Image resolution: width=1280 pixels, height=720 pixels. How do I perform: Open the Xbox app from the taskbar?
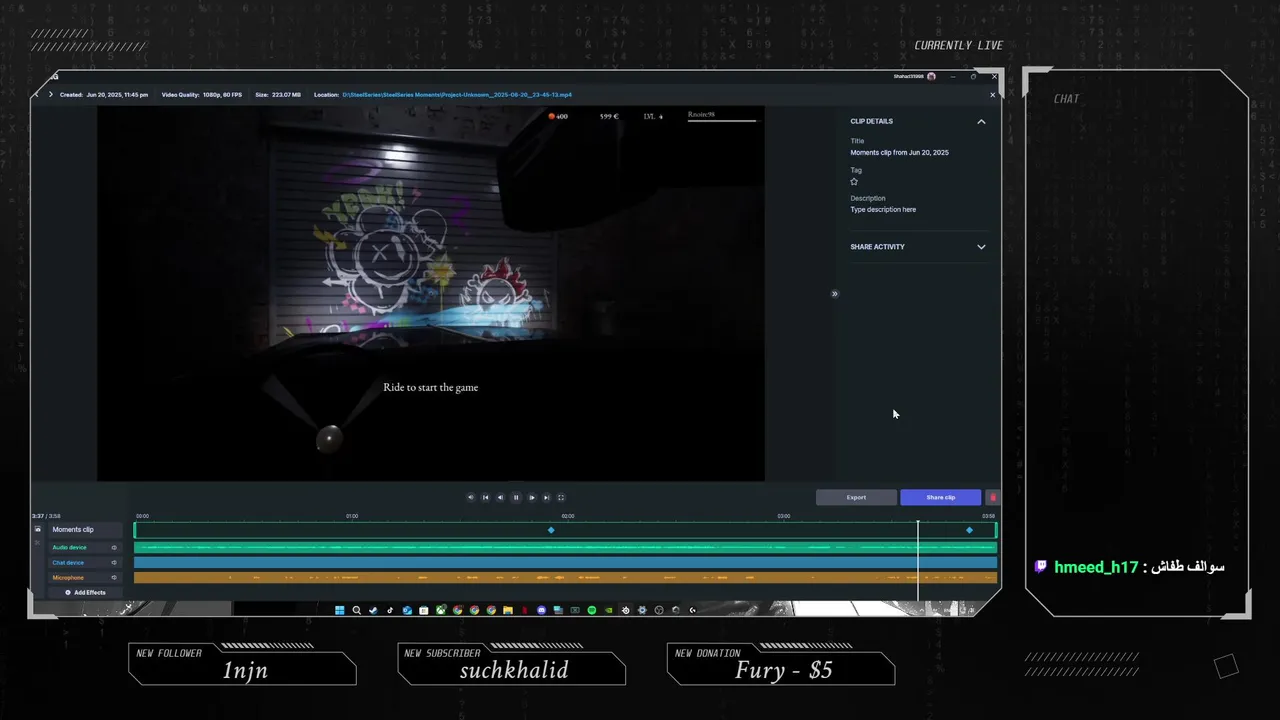pos(441,610)
